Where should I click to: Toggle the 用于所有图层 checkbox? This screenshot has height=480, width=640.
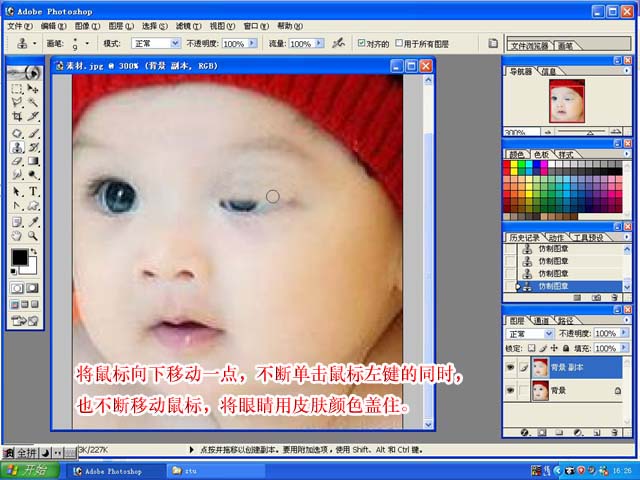click(399, 43)
